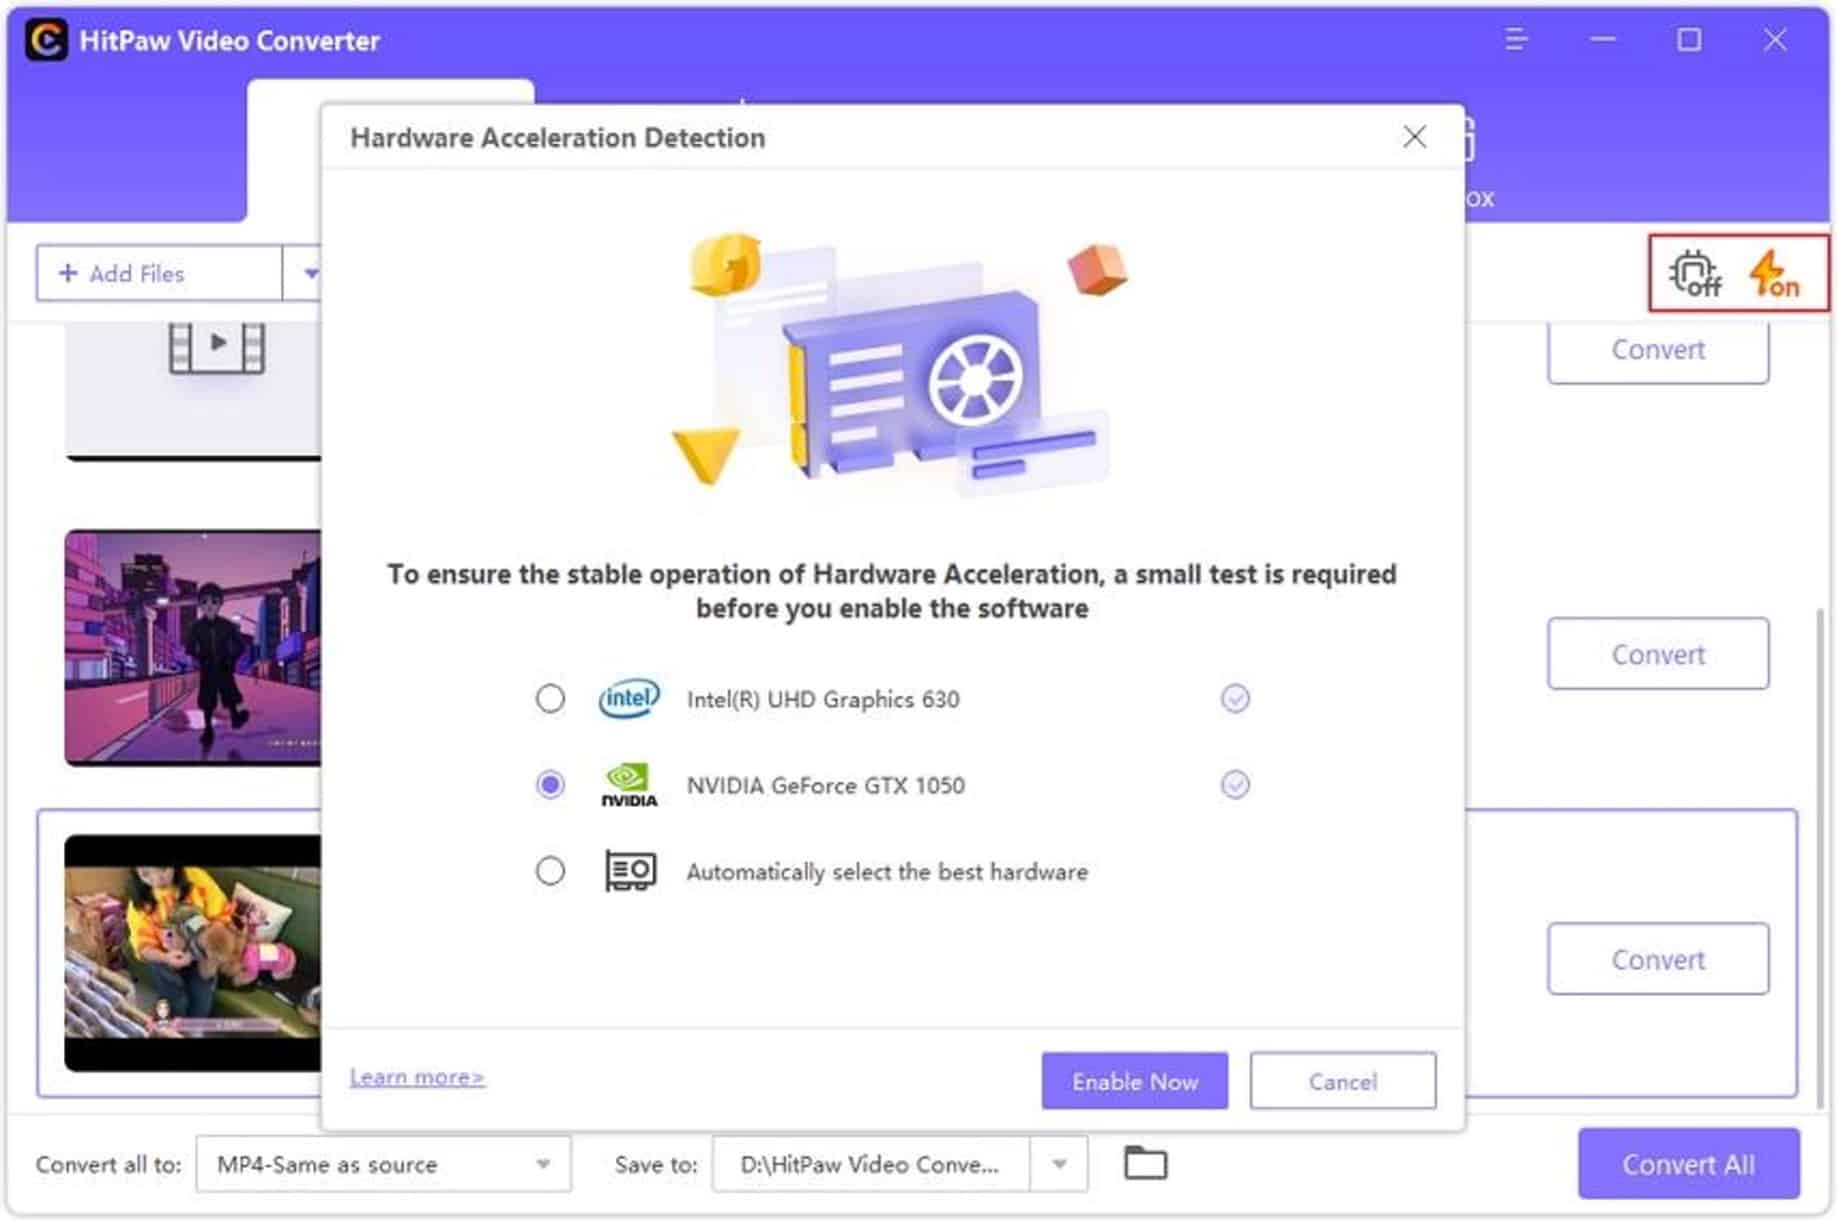1841x1225 pixels.
Task: Open the Learn more link
Action: tap(417, 1078)
